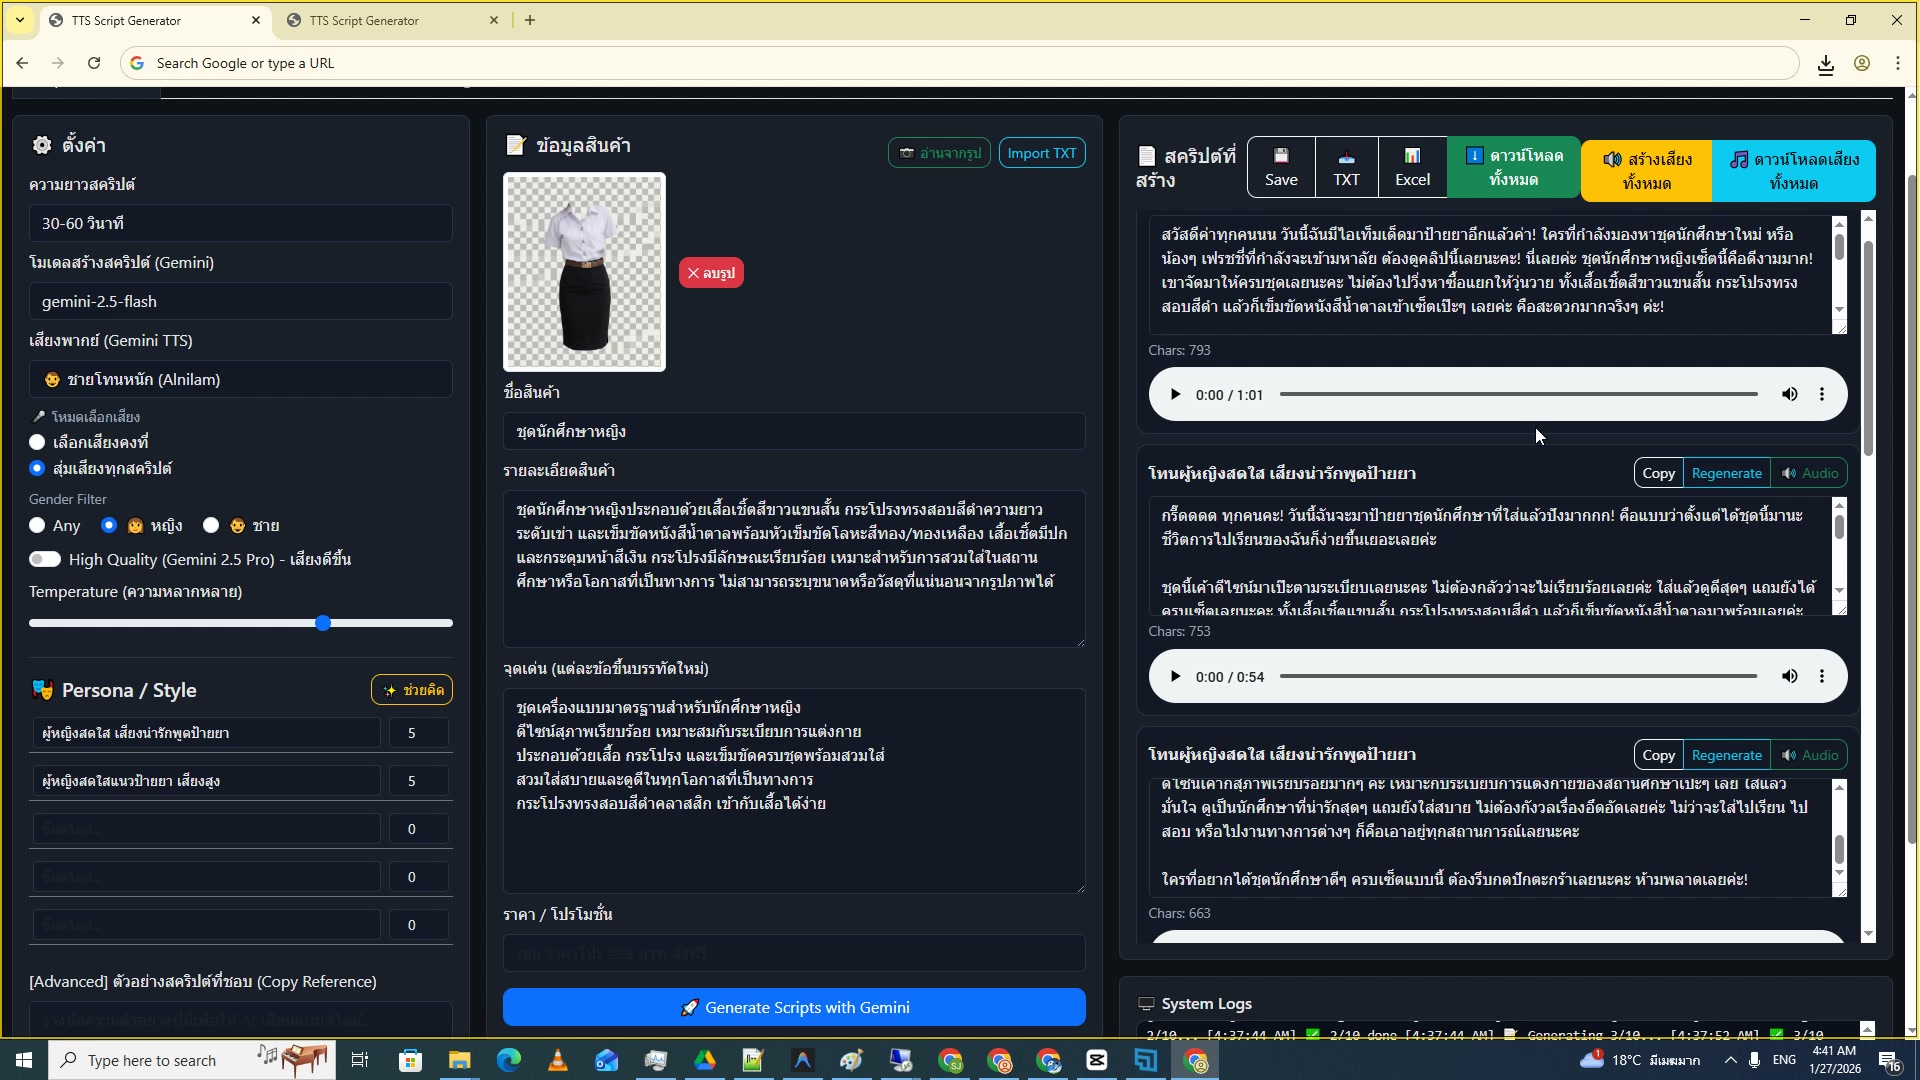This screenshot has height=1080, width=1920.
Task: Select ชาย in the Gender Filter
Action: pos(211,525)
